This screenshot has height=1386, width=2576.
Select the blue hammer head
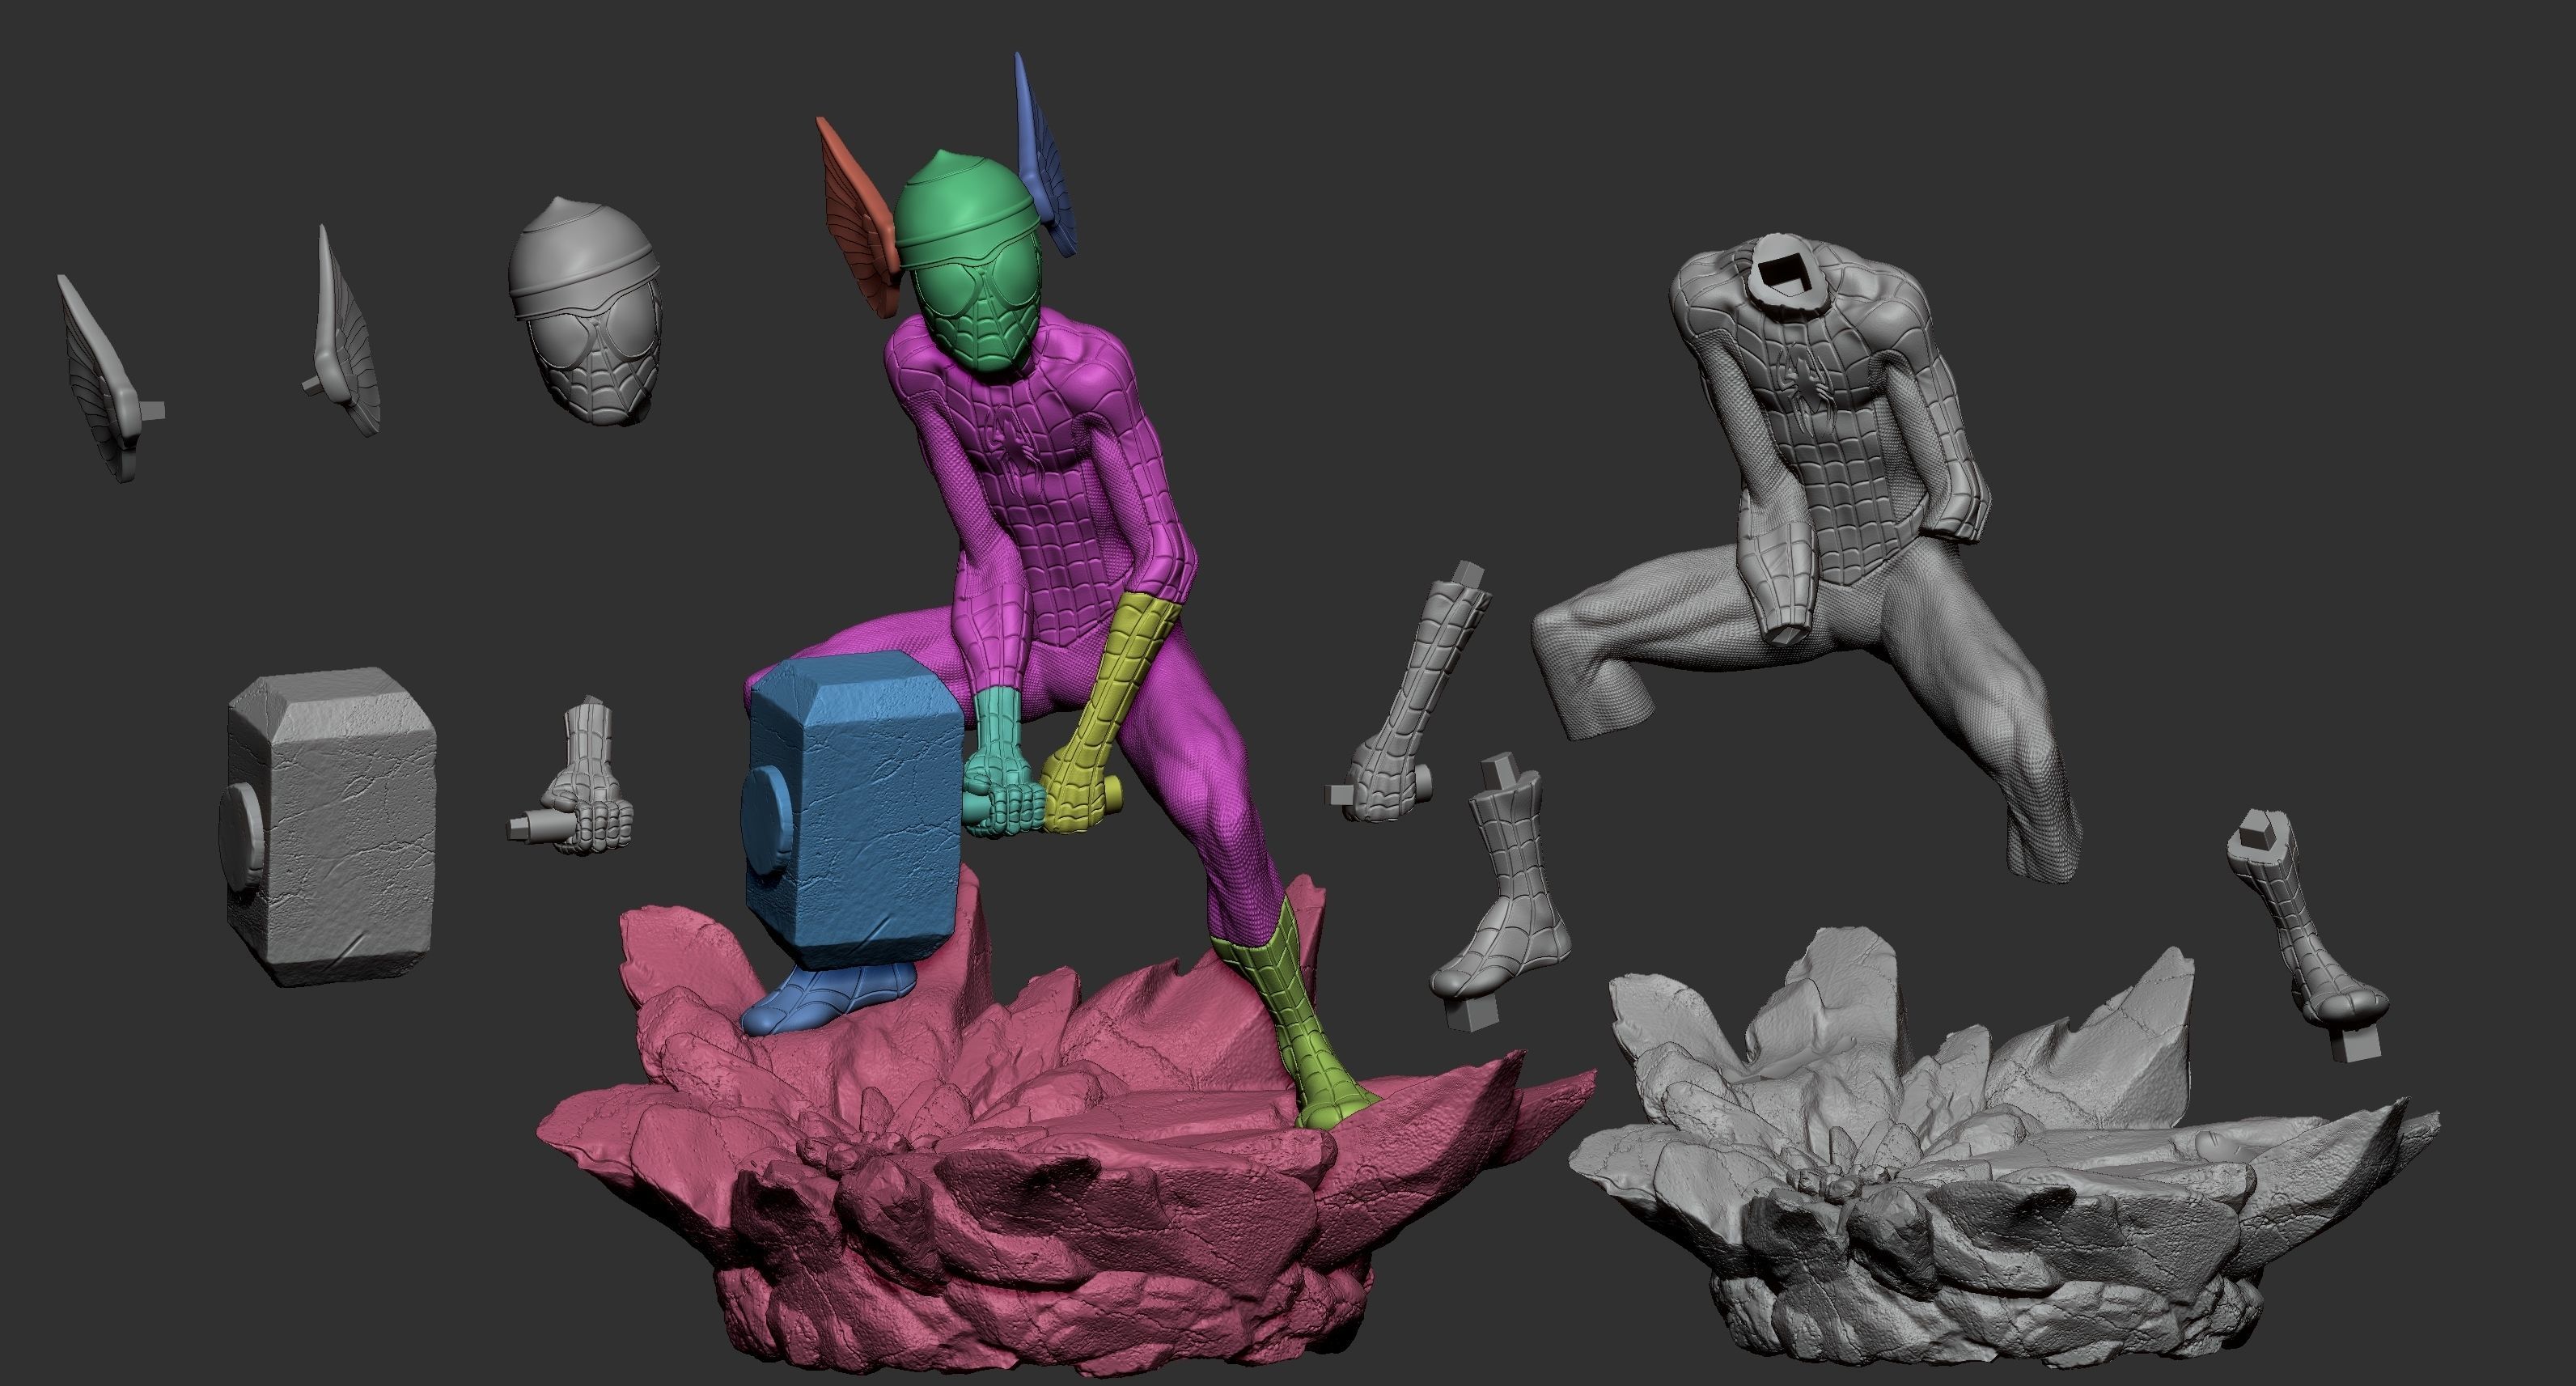pyautogui.click(x=850, y=810)
